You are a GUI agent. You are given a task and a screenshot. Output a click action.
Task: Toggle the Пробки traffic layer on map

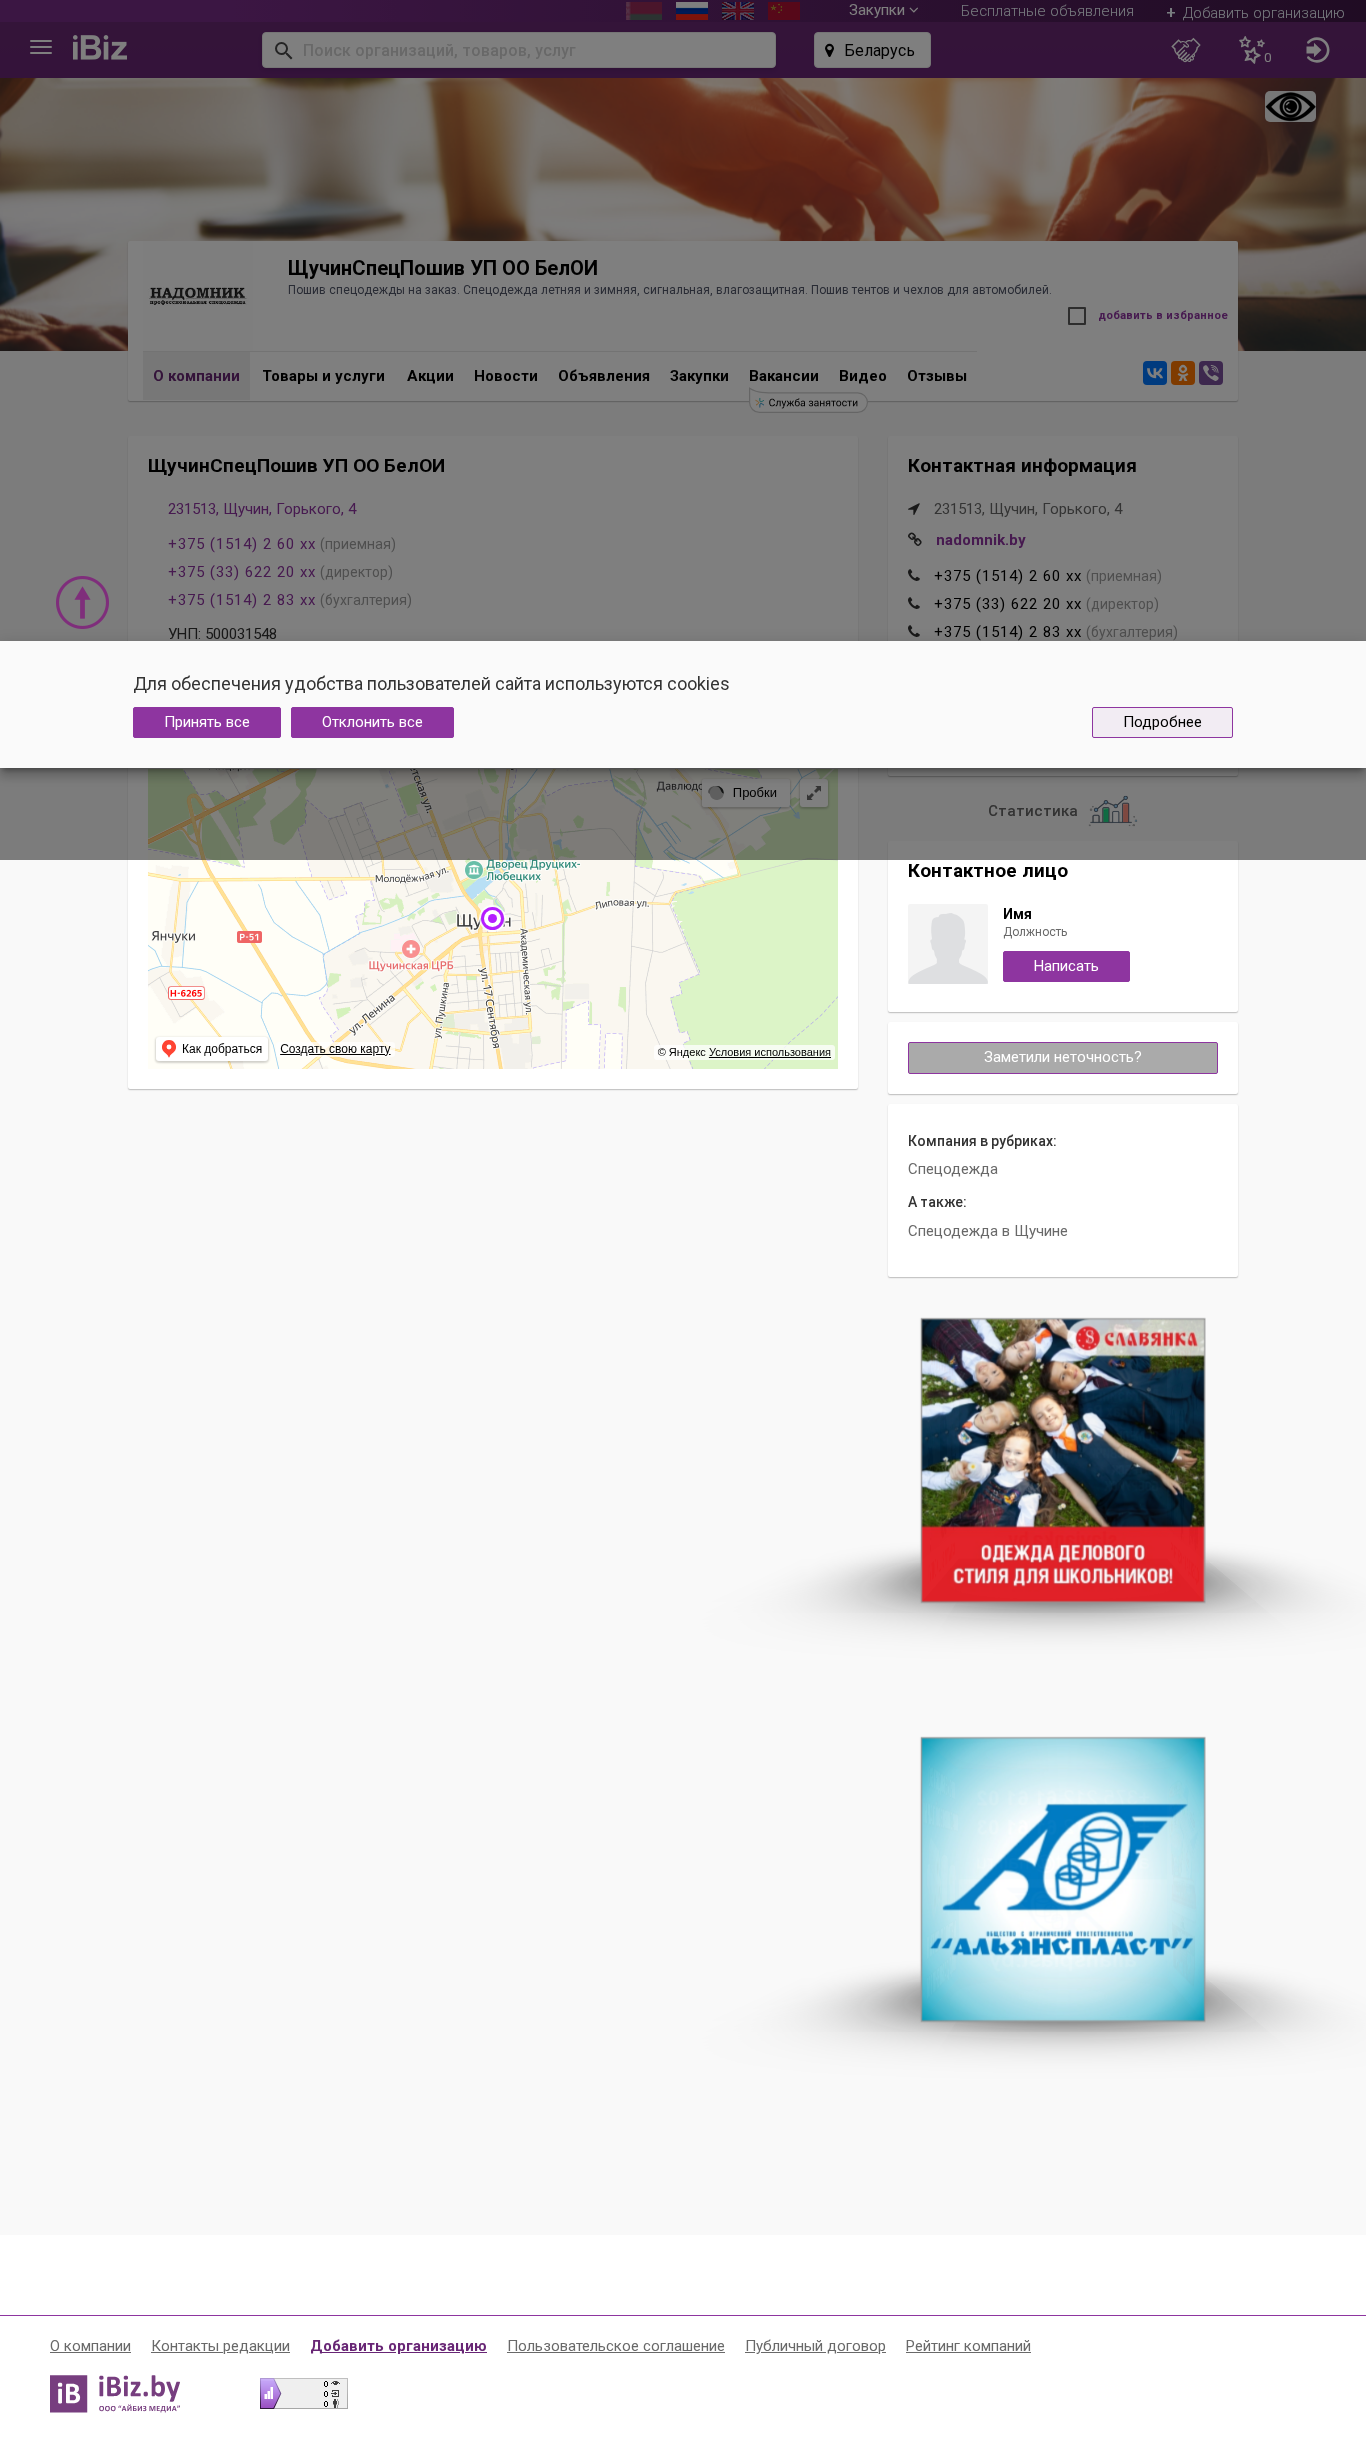click(x=746, y=793)
